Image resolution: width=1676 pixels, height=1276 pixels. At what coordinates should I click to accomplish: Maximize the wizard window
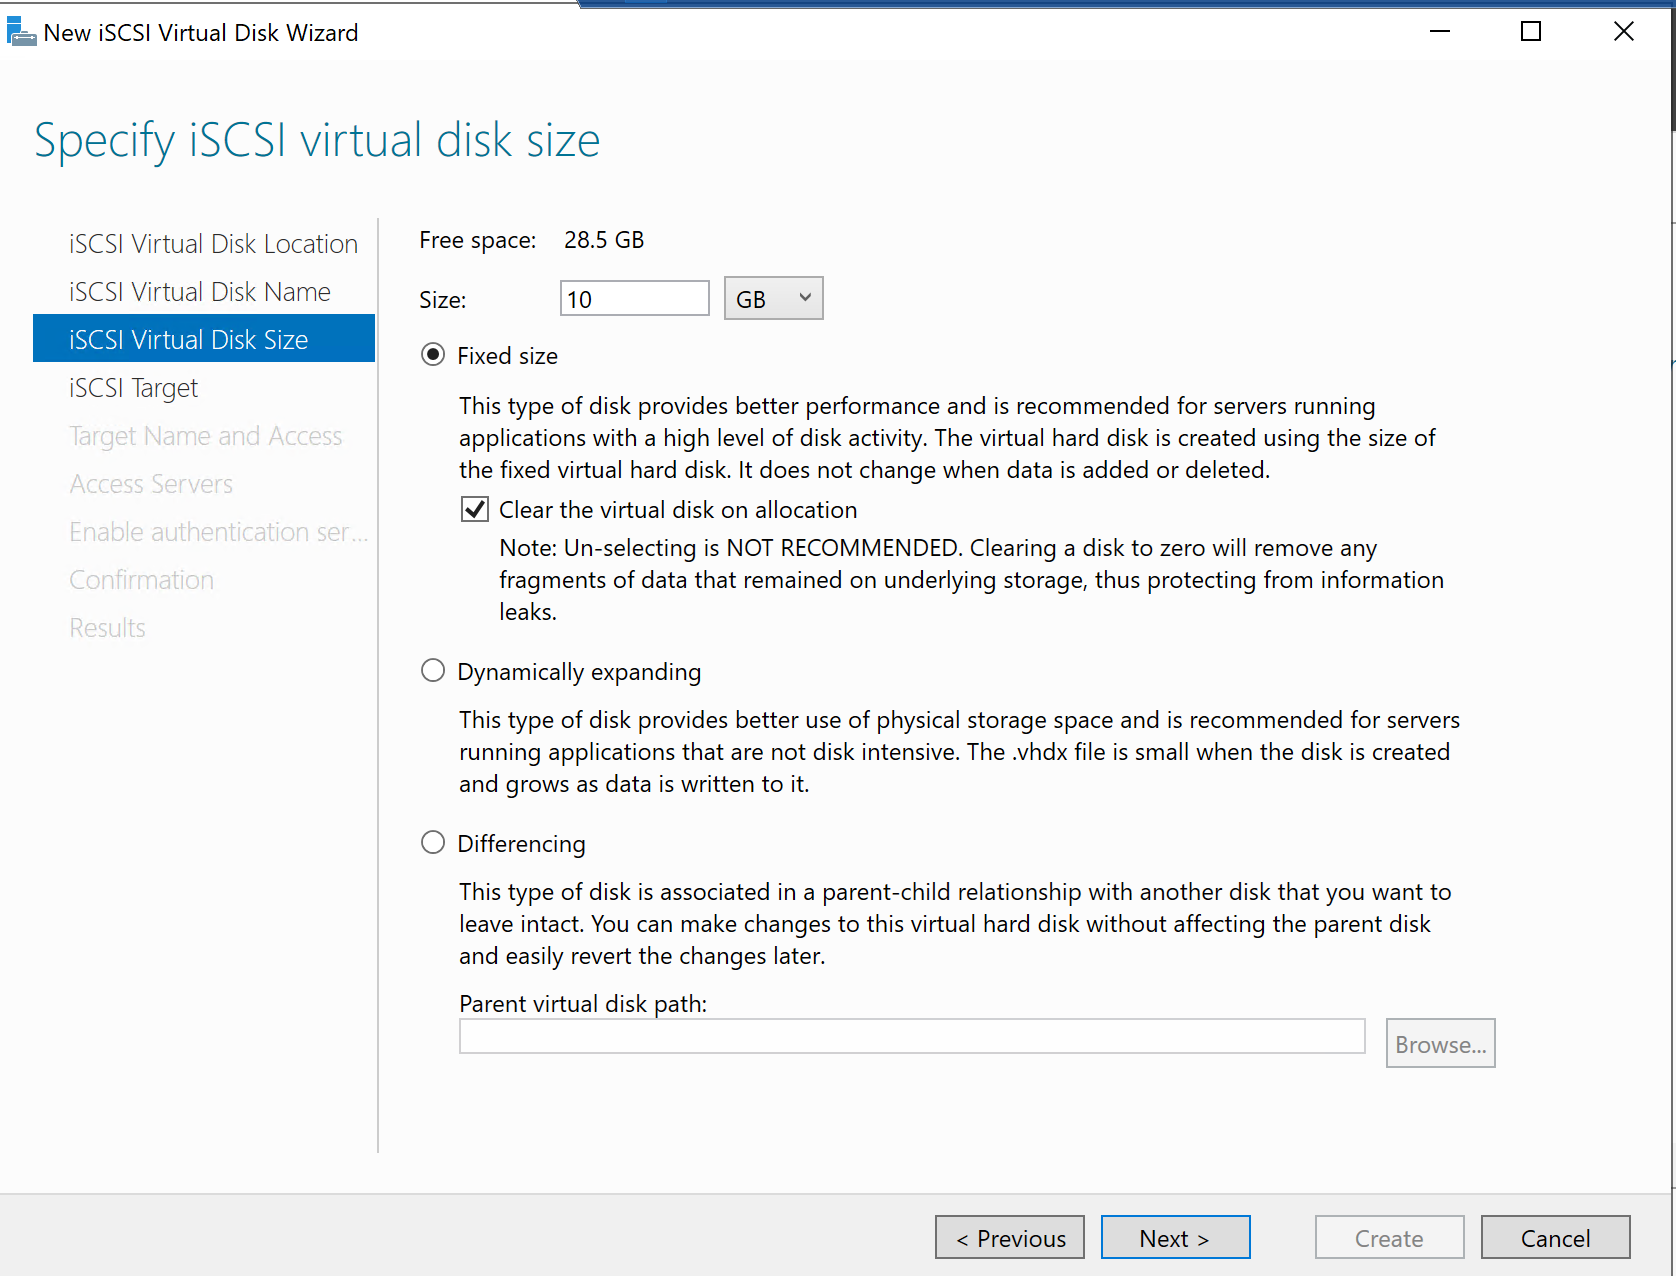(x=1530, y=32)
